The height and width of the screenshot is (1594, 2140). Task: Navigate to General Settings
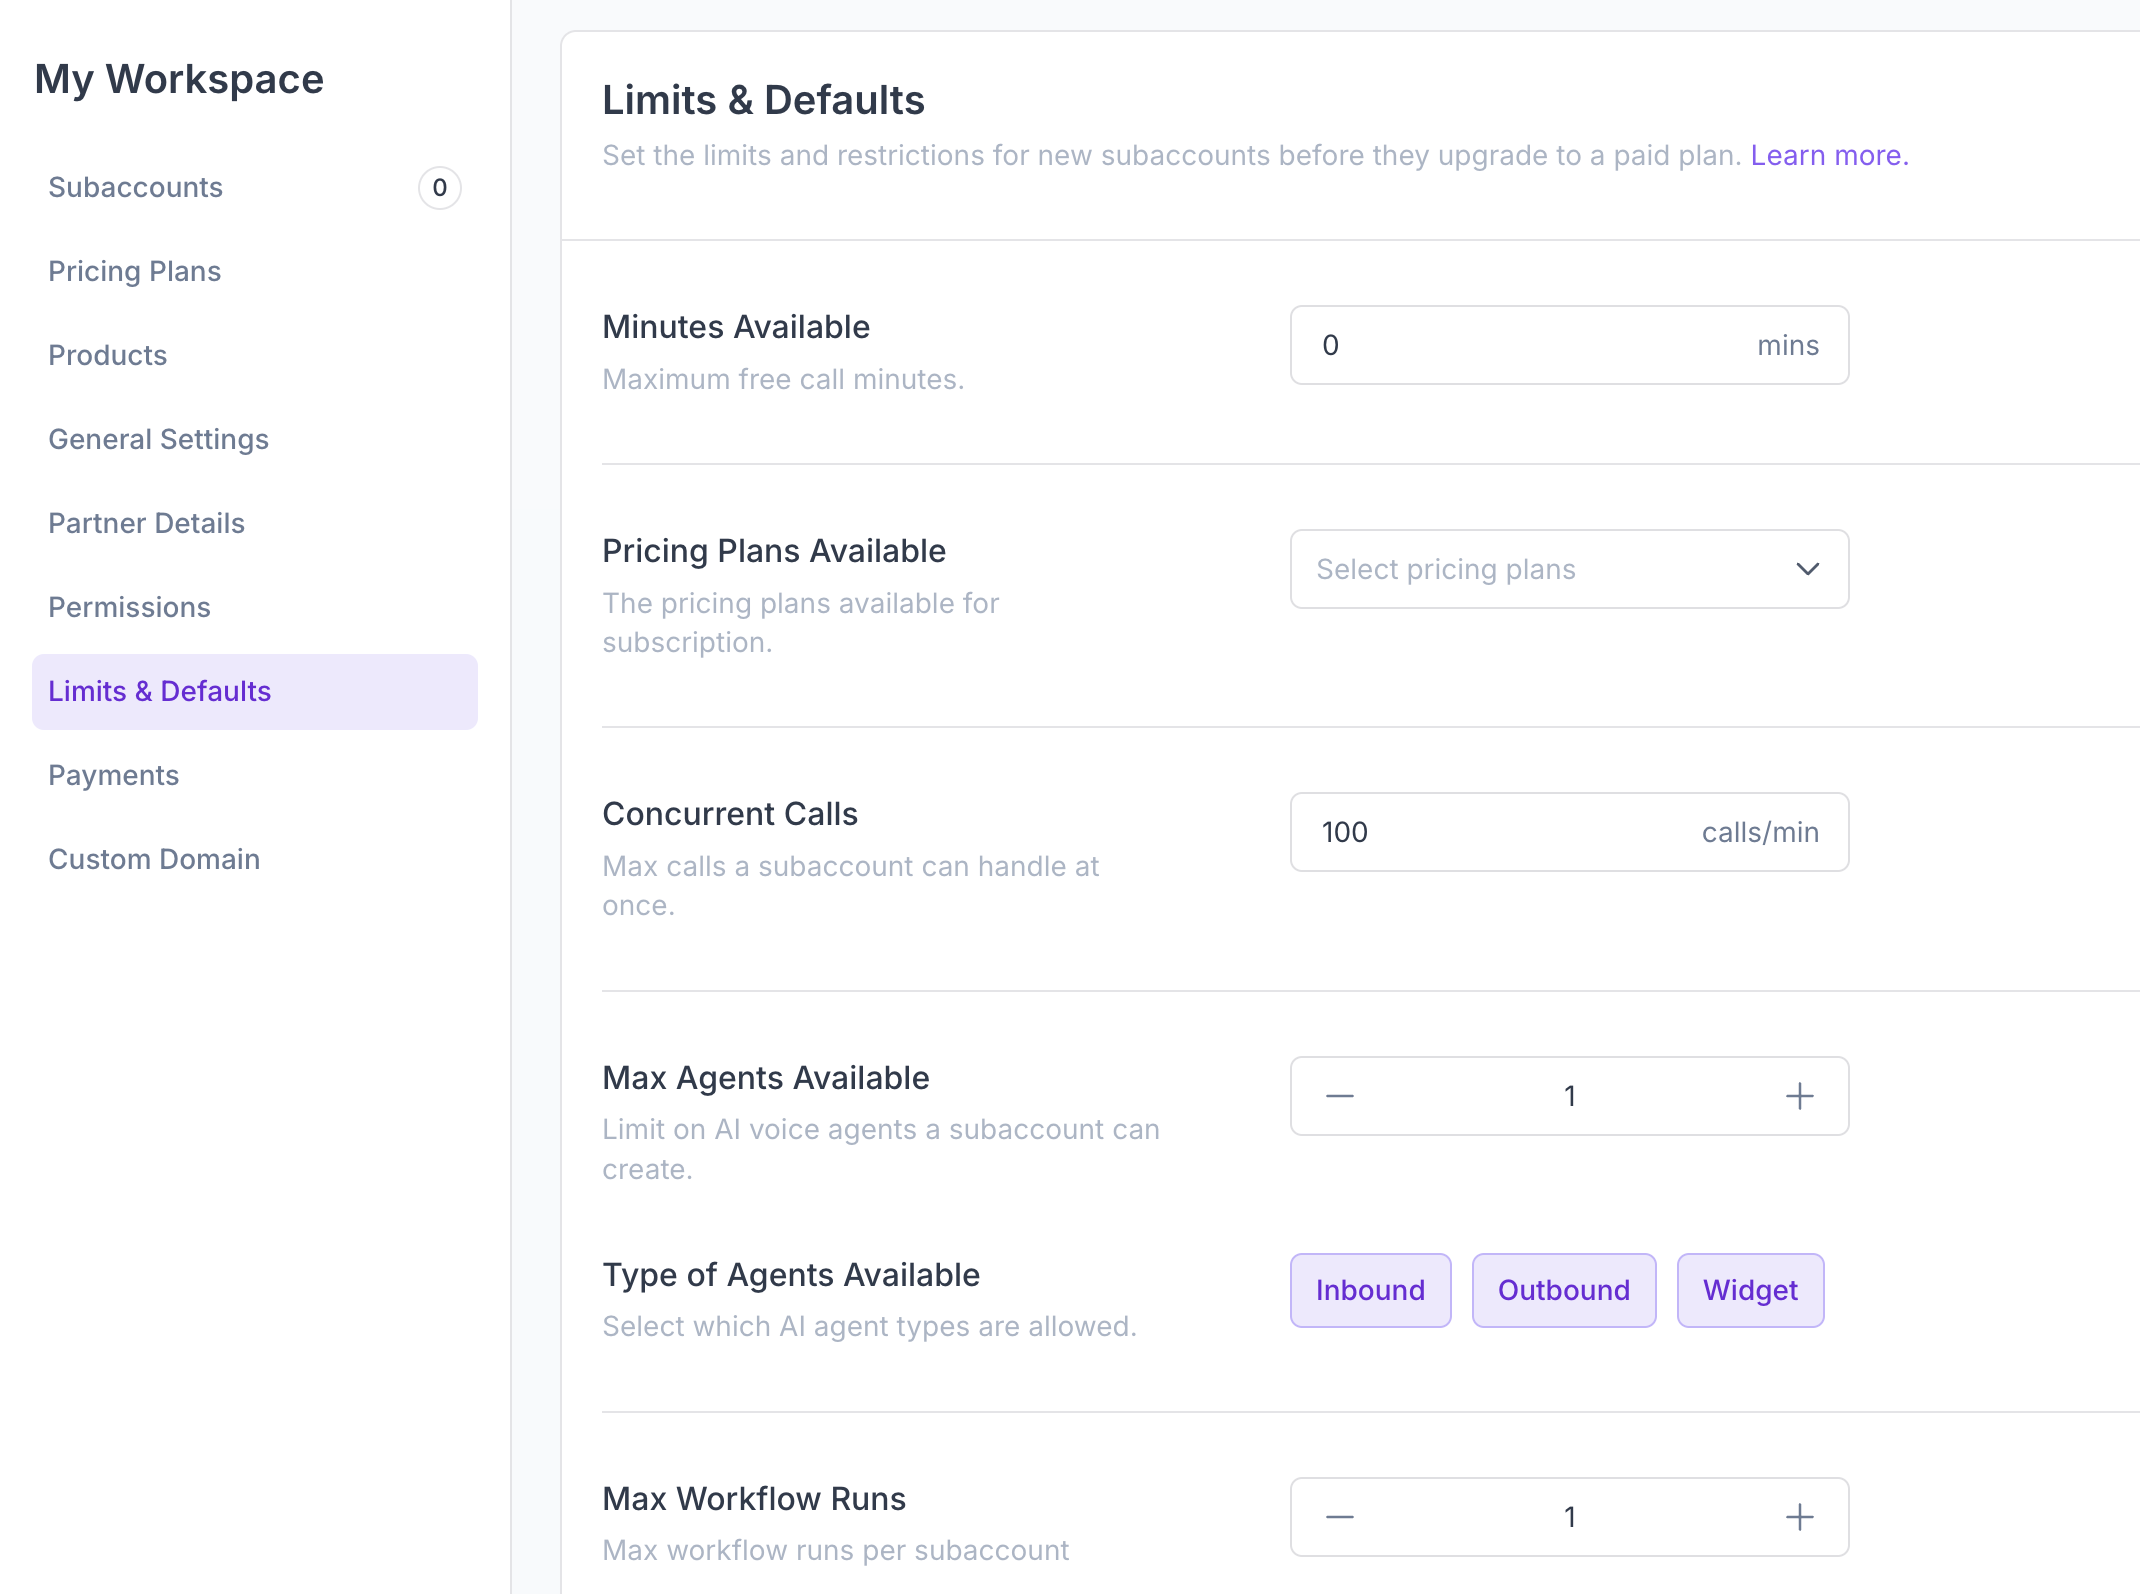pos(158,439)
